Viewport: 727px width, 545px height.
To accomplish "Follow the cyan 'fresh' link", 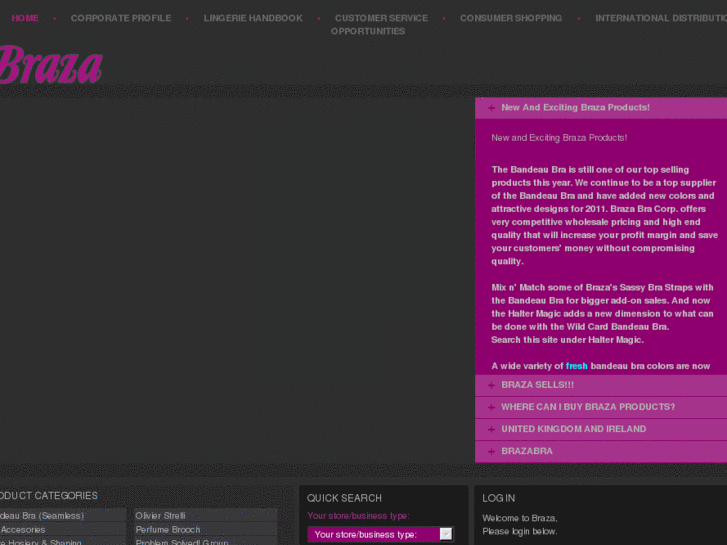I will pyautogui.click(x=576, y=366).
